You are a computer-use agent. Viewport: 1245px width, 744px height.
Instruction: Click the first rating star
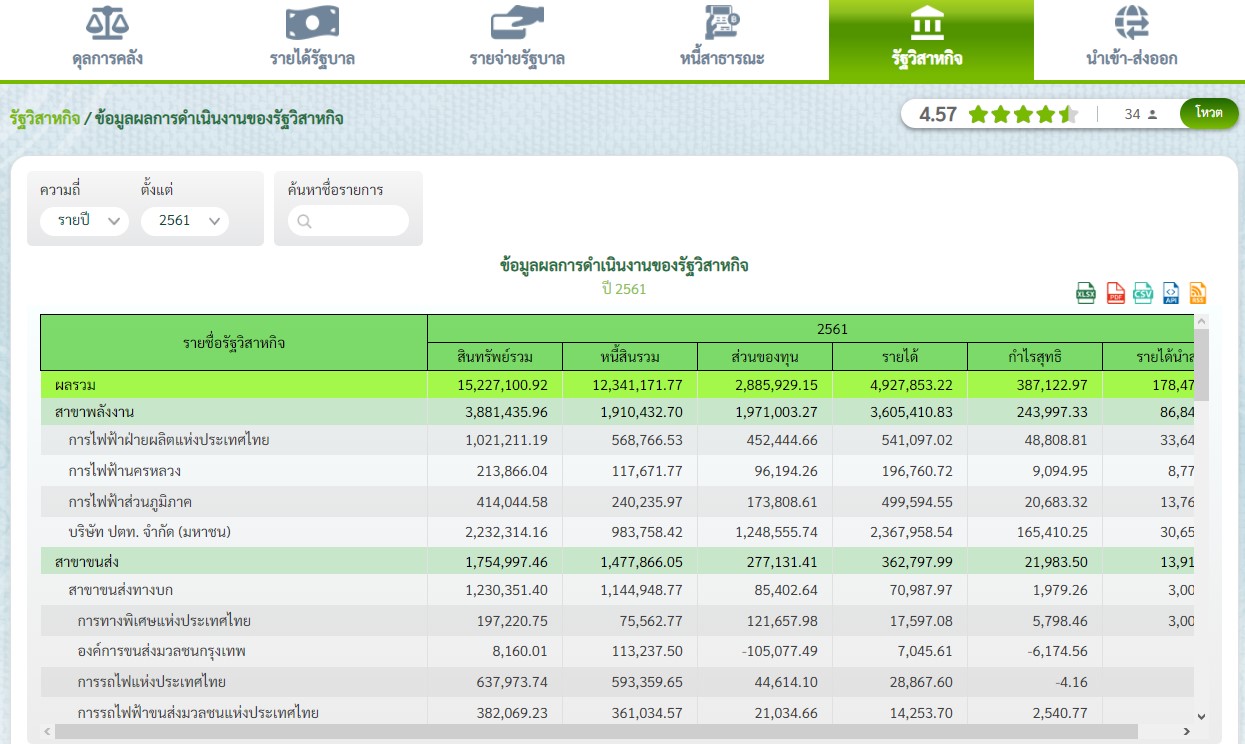point(978,114)
